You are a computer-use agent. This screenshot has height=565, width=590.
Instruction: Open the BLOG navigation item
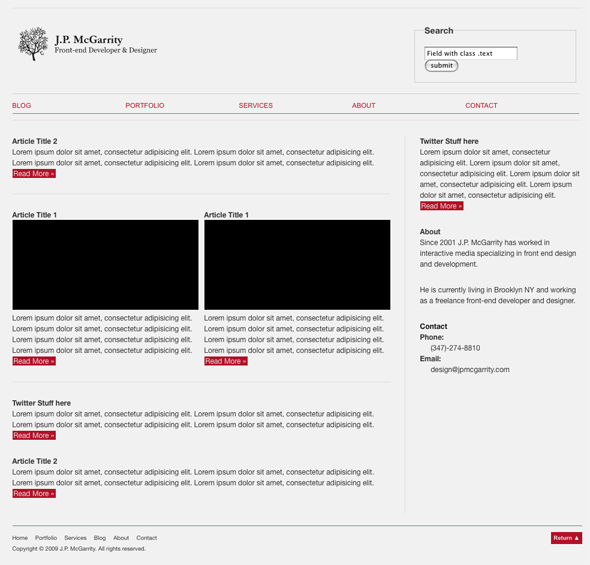(x=21, y=106)
